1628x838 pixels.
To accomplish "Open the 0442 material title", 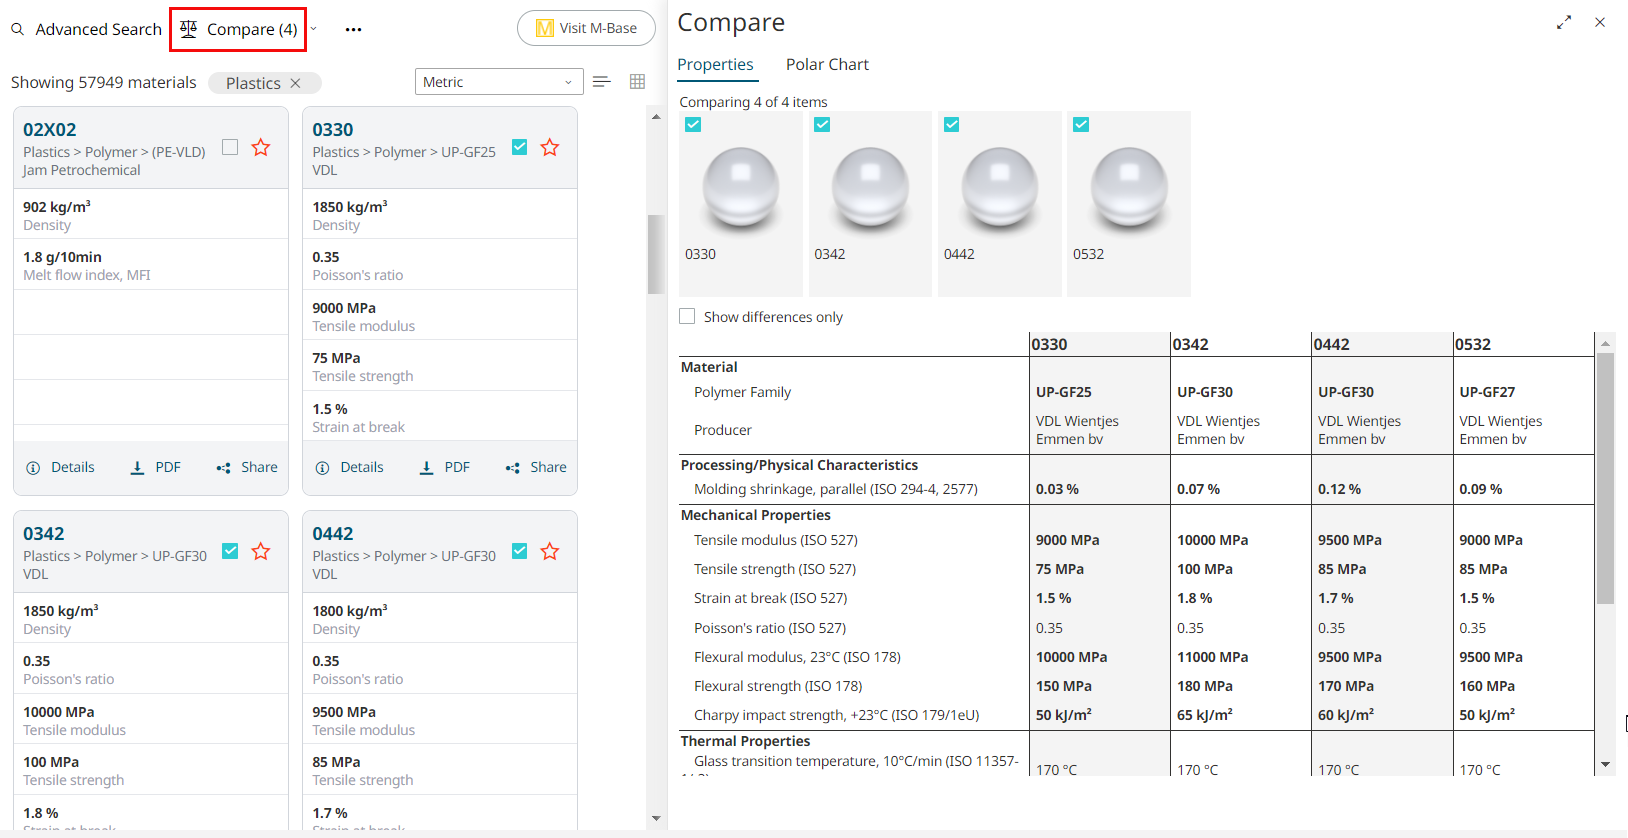I will pyautogui.click(x=333, y=534).
